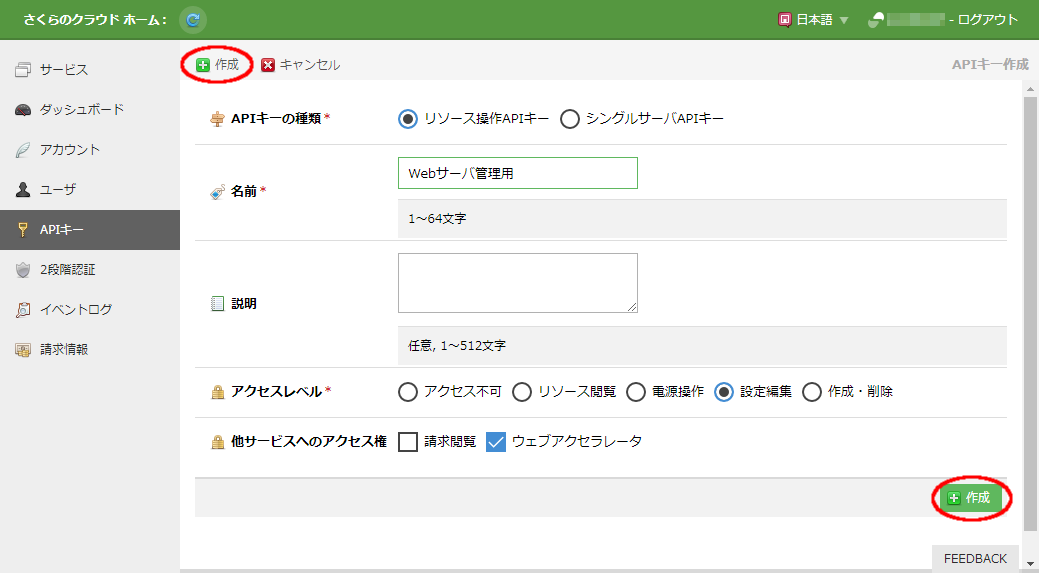
Task: Click the 2段階認証 shield icon
Action: pyautogui.click(x=23, y=270)
